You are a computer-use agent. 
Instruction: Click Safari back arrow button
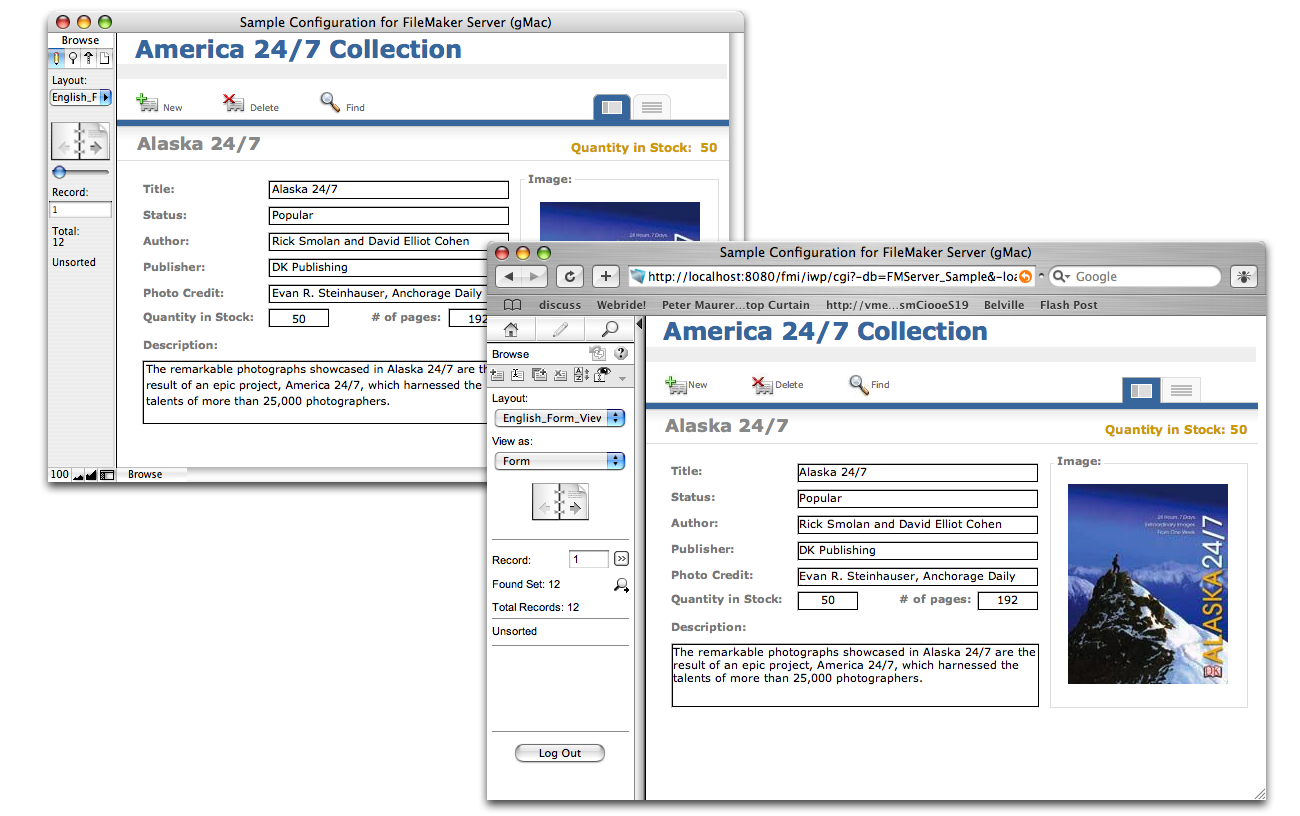[509, 276]
